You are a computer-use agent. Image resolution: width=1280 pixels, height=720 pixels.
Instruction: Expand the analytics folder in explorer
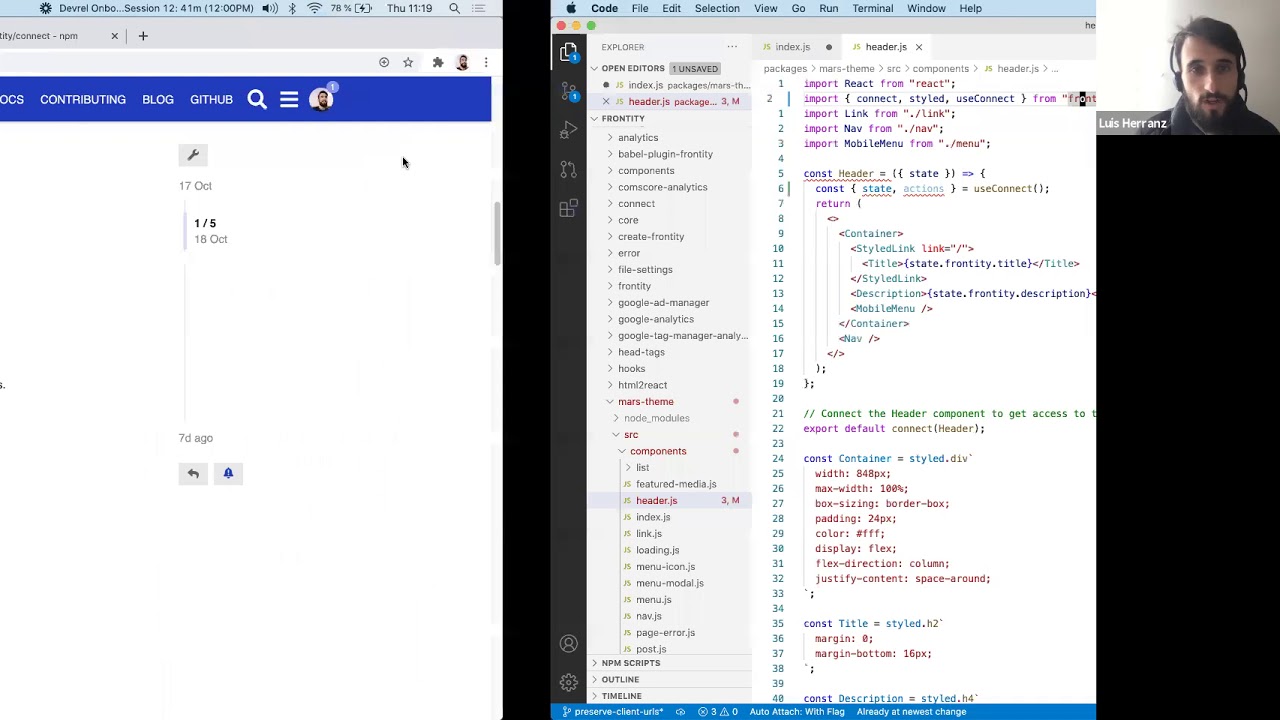tap(637, 138)
